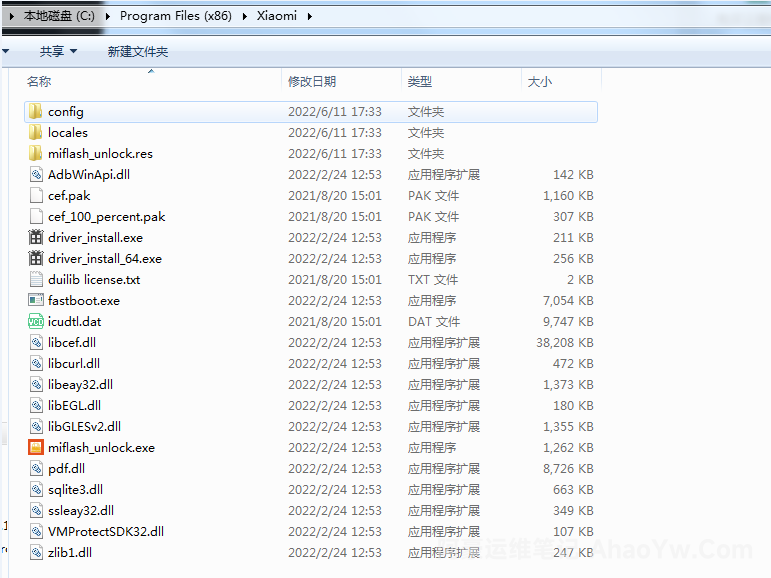The height and width of the screenshot is (578, 771).
Task: Click the fastboot.exe application icon
Action: click(x=36, y=300)
